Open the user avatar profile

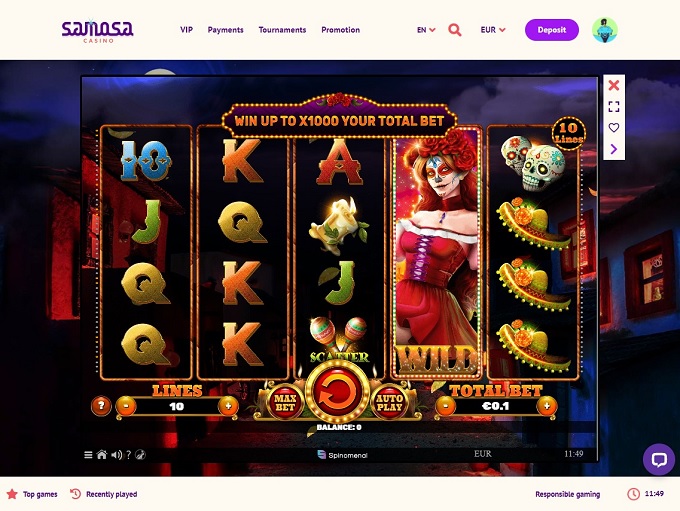point(605,30)
